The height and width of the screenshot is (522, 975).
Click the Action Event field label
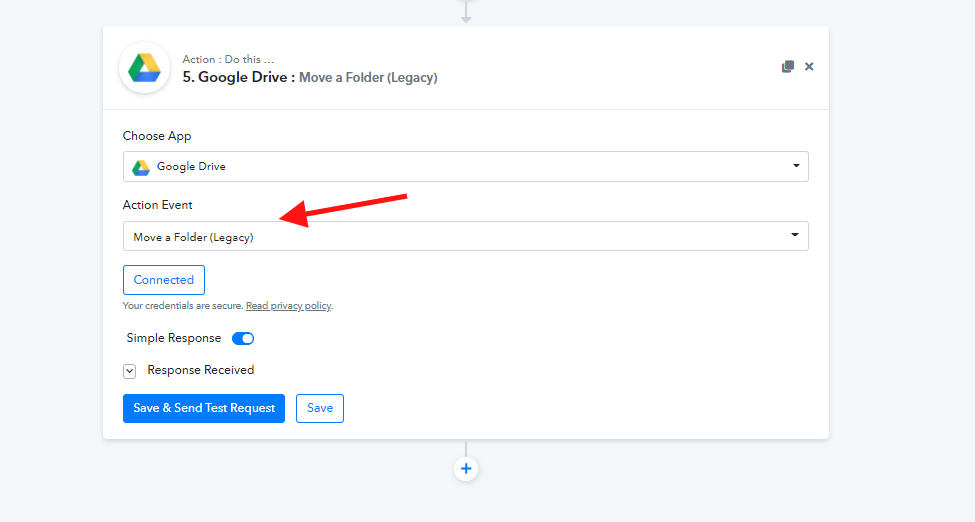point(157,205)
